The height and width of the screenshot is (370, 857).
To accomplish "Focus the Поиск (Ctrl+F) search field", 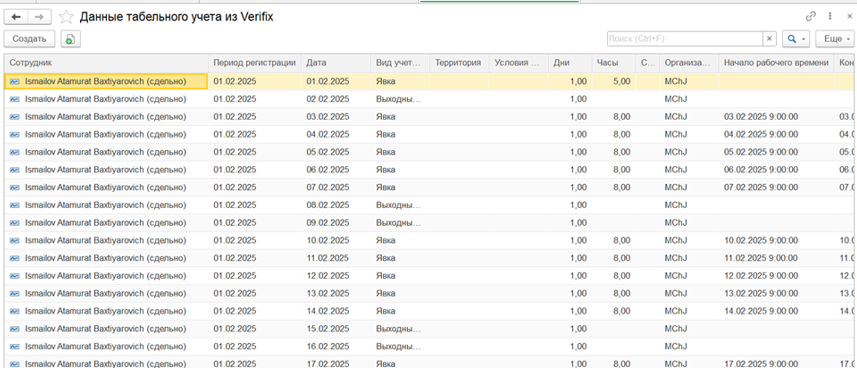I will click(685, 39).
